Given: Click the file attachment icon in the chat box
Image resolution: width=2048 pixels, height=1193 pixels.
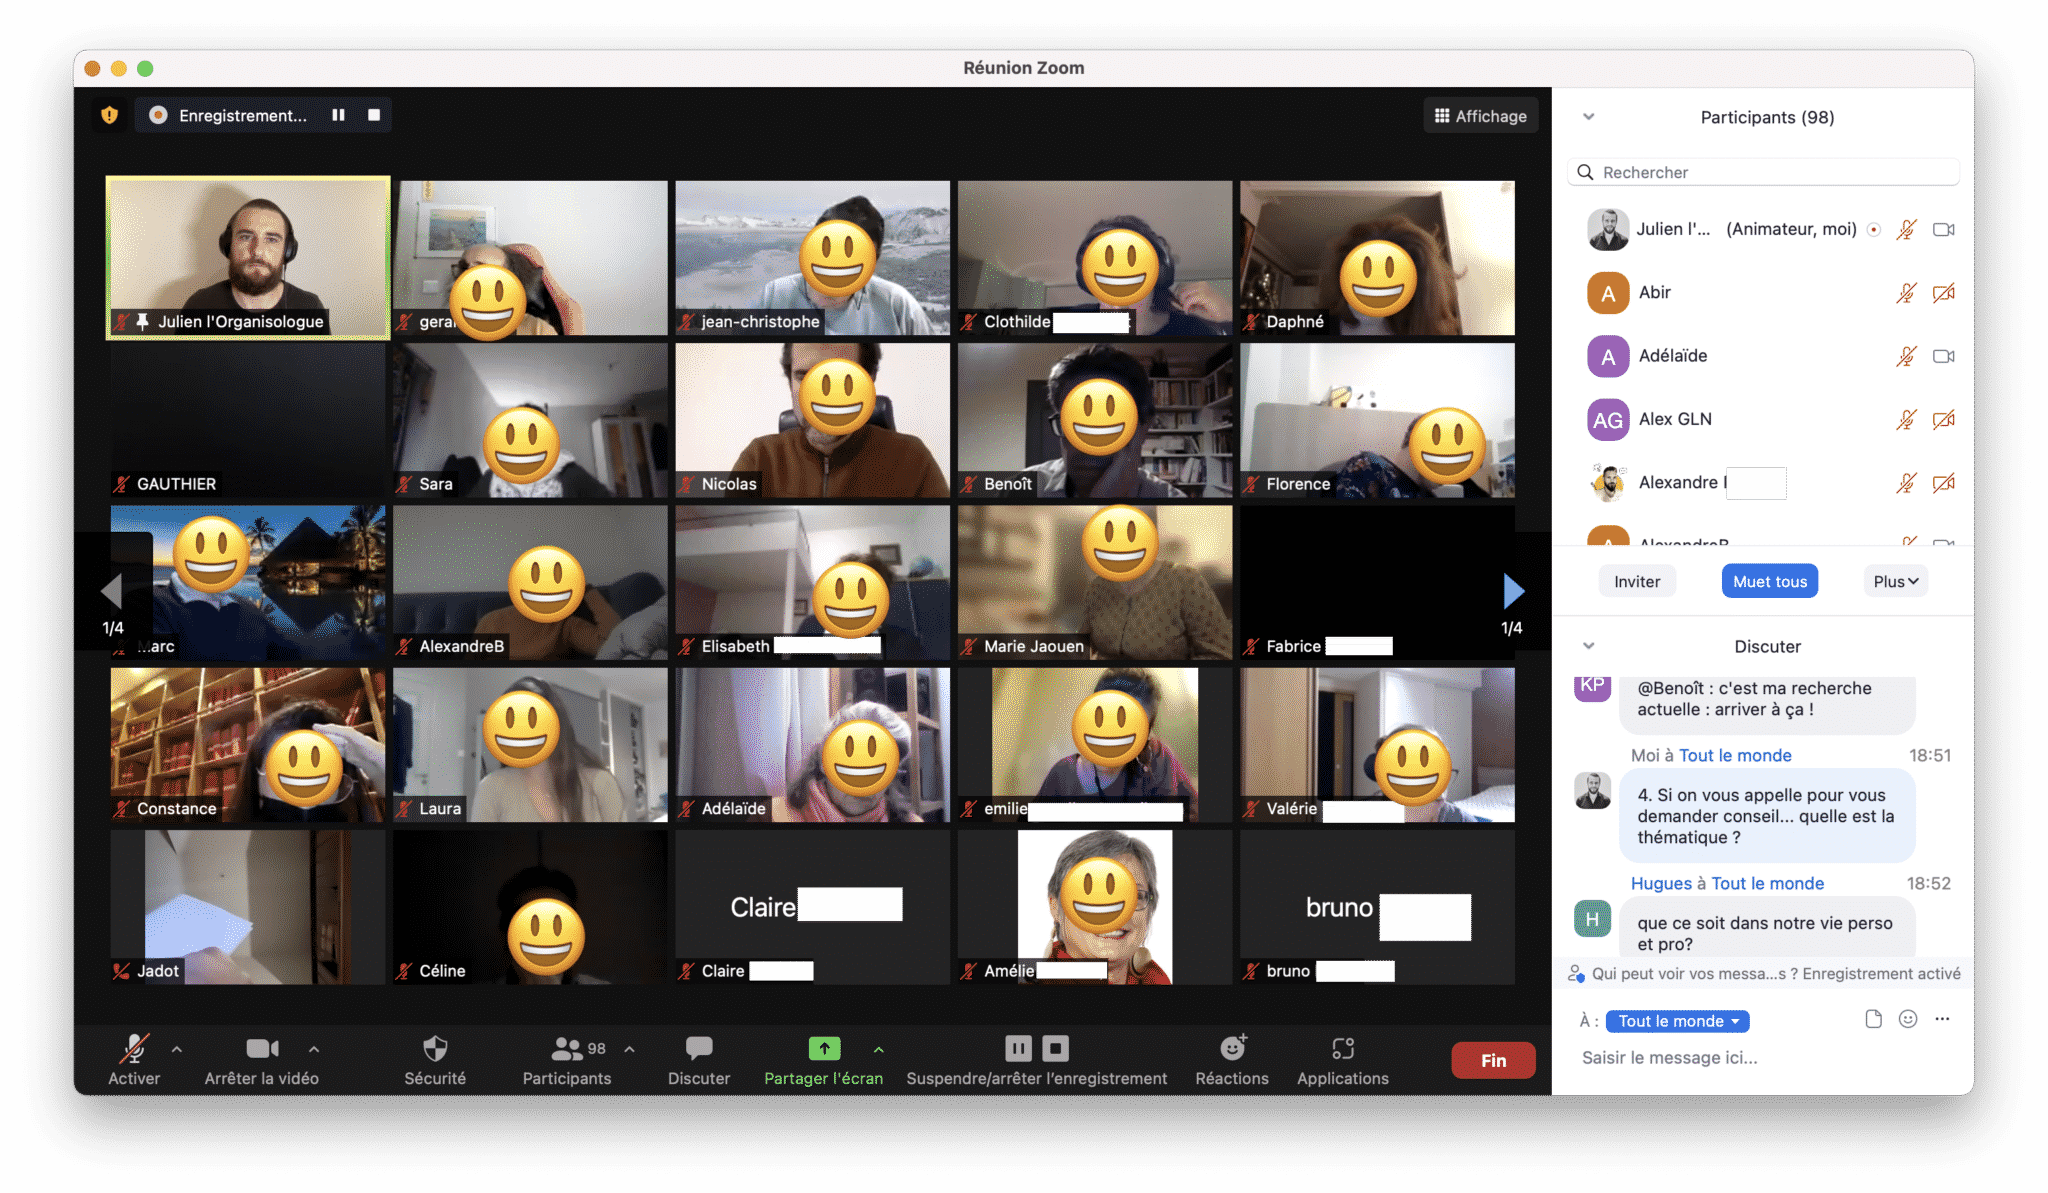Looking at the screenshot, I should [x=1873, y=1019].
